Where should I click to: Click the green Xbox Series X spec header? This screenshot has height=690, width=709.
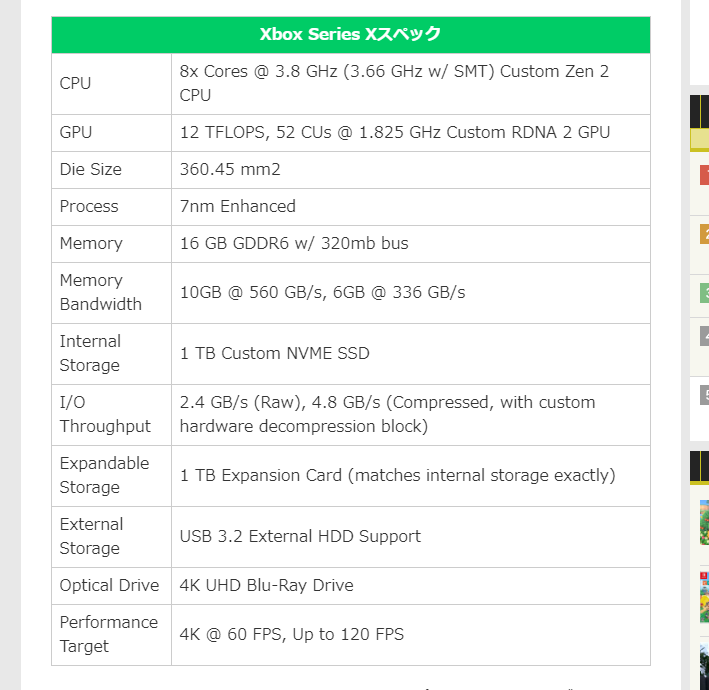tap(350, 34)
